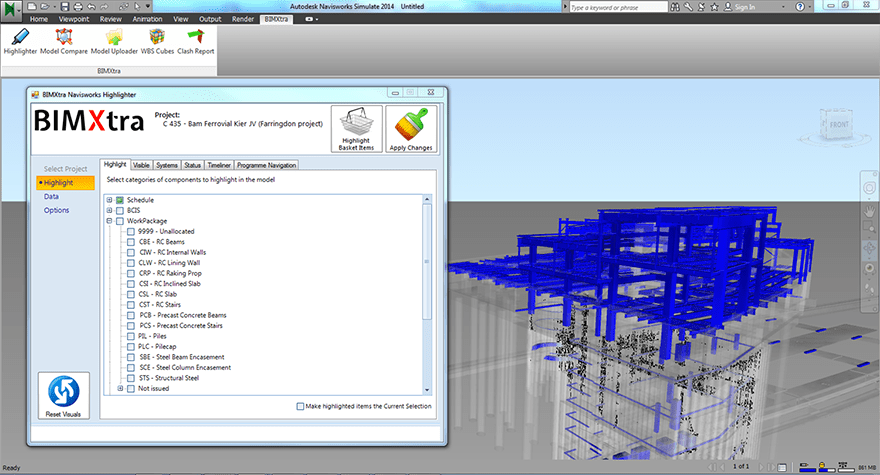Open the Review ribbon tab
The width and height of the screenshot is (880, 475).
pos(111,19)
